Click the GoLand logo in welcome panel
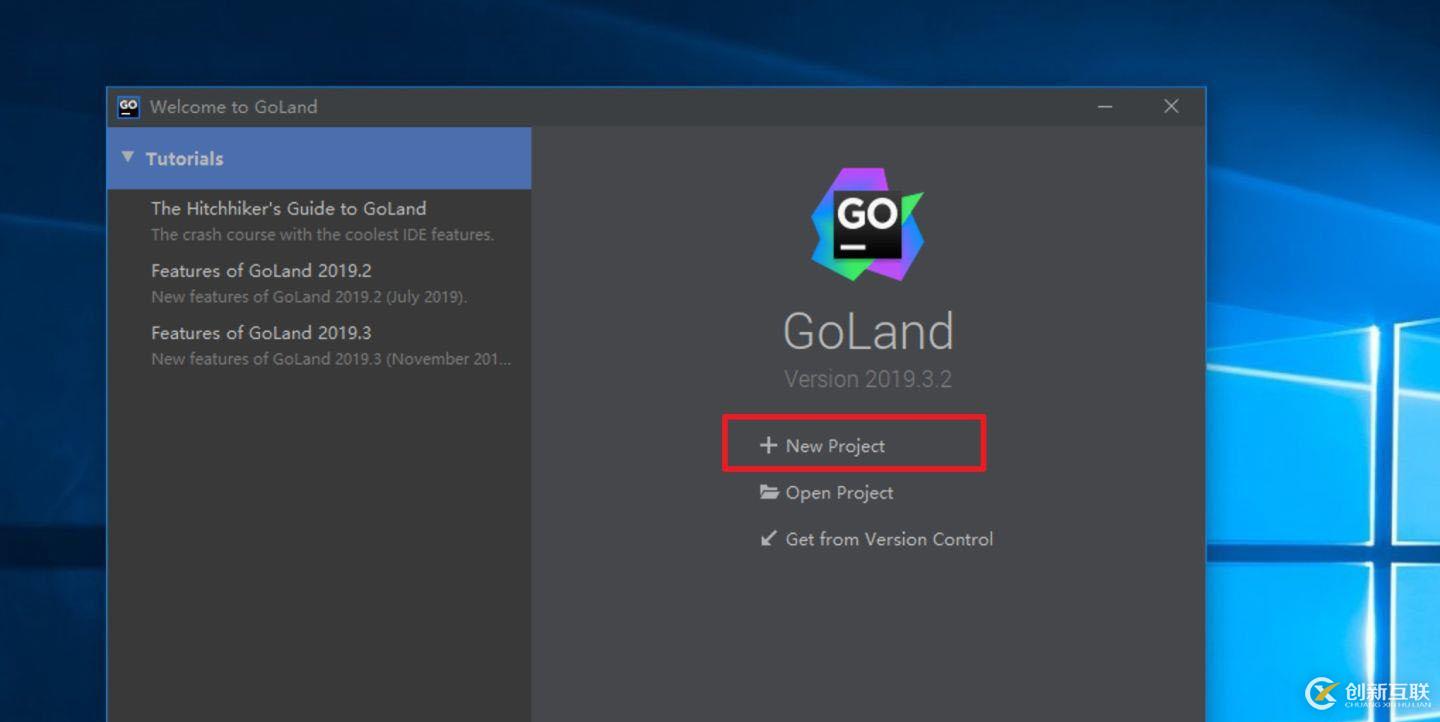 tap(867, 224)
